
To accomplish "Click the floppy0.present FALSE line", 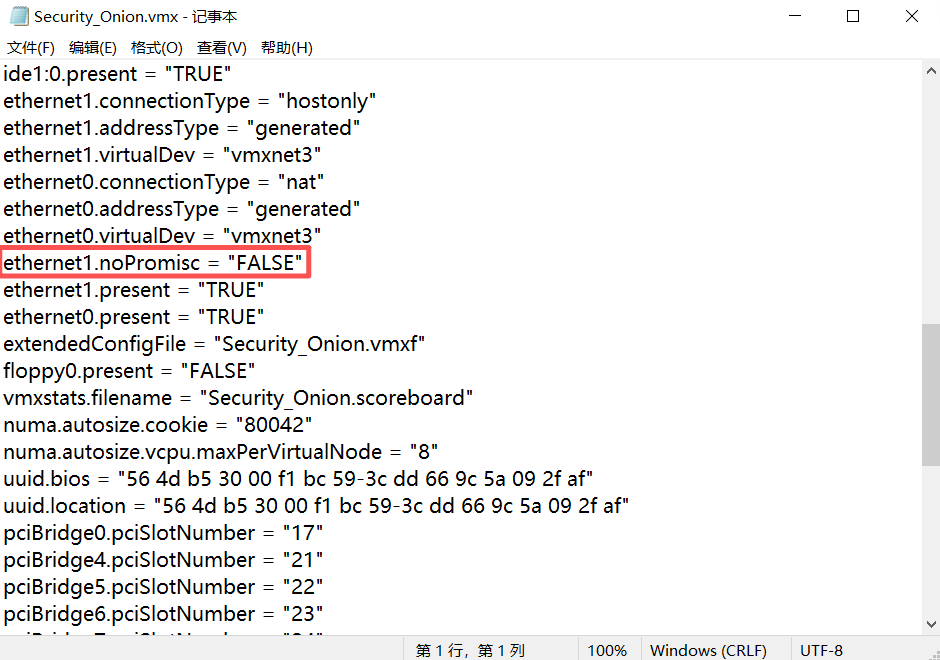I will point(129,370).
